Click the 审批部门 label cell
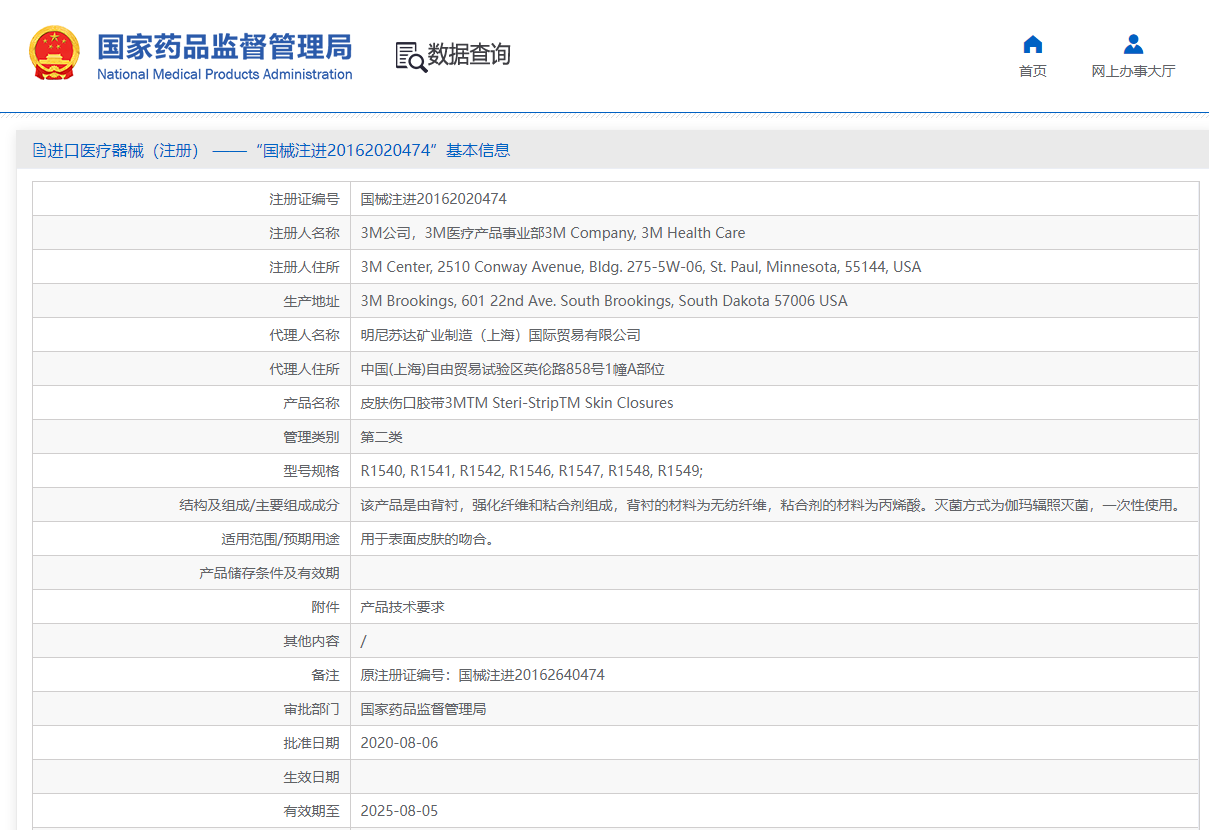1209x830 pixels. tap(192, 709)
